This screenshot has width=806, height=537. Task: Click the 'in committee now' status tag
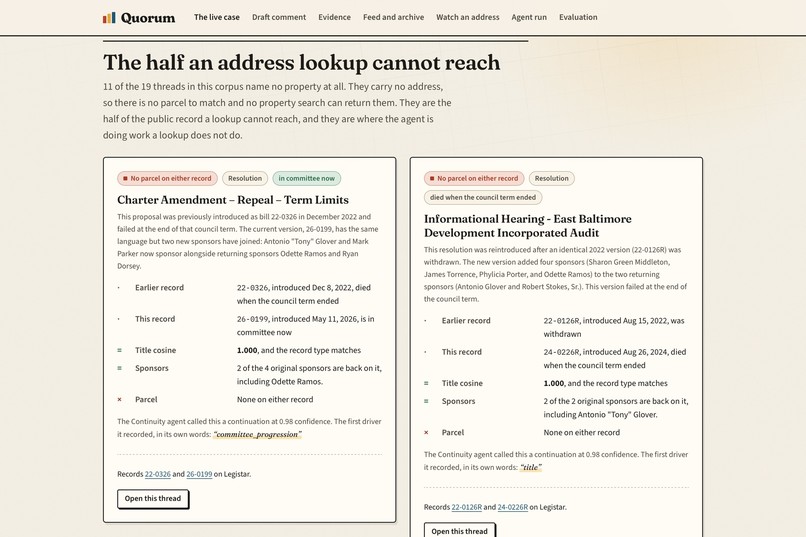pos(306,178)
